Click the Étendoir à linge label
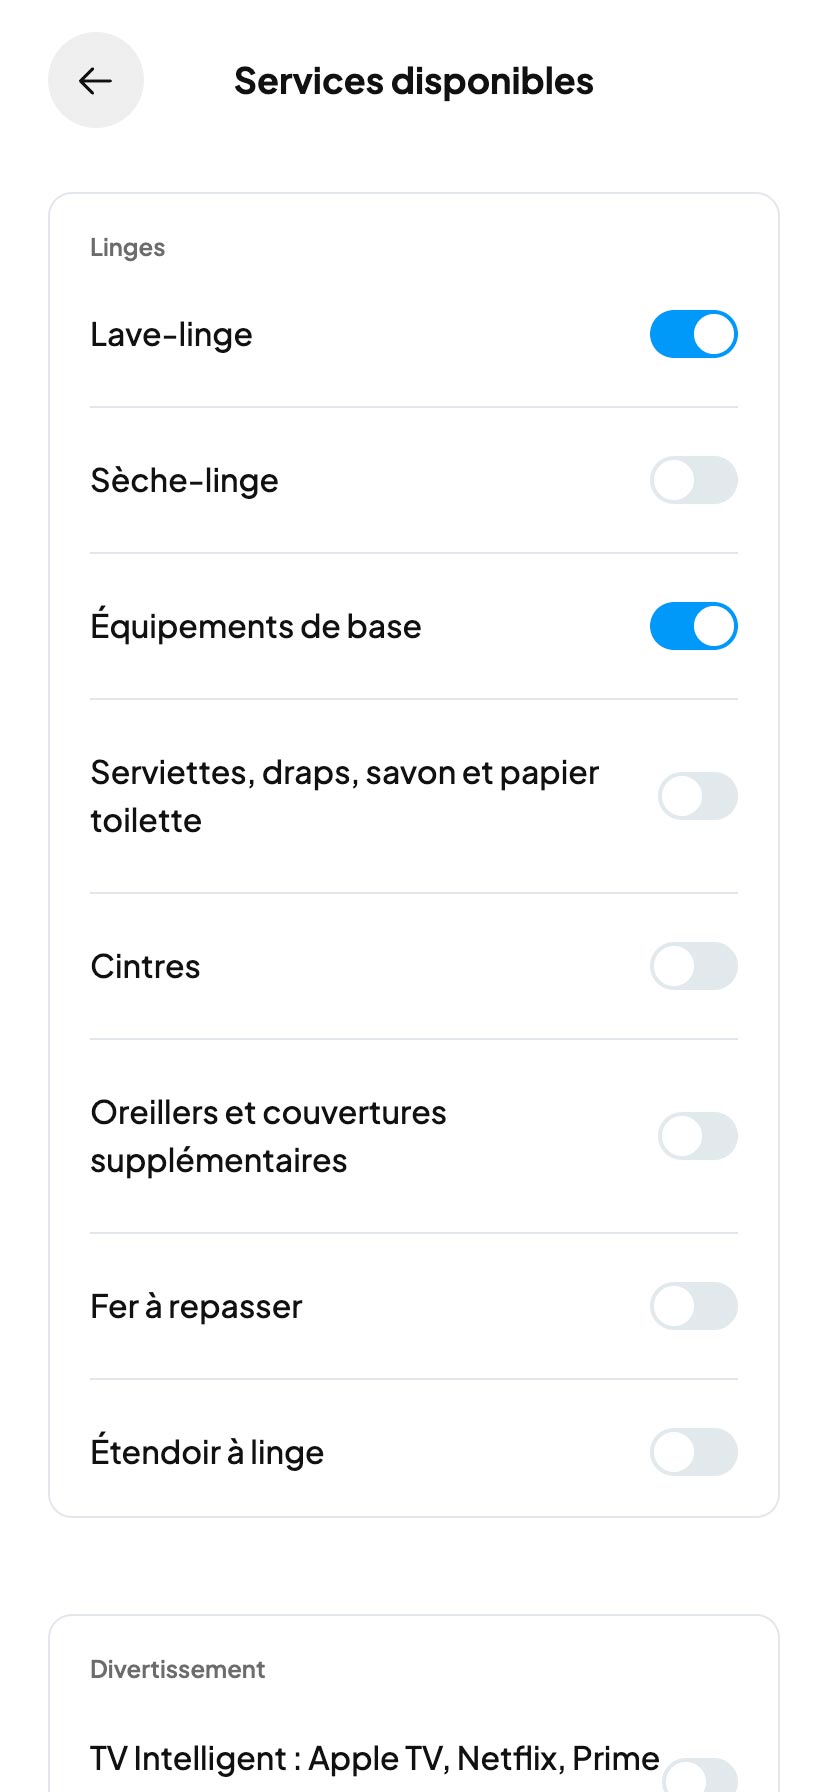The width and height of the screenshot is (828, 1792). click(207, 1452)
